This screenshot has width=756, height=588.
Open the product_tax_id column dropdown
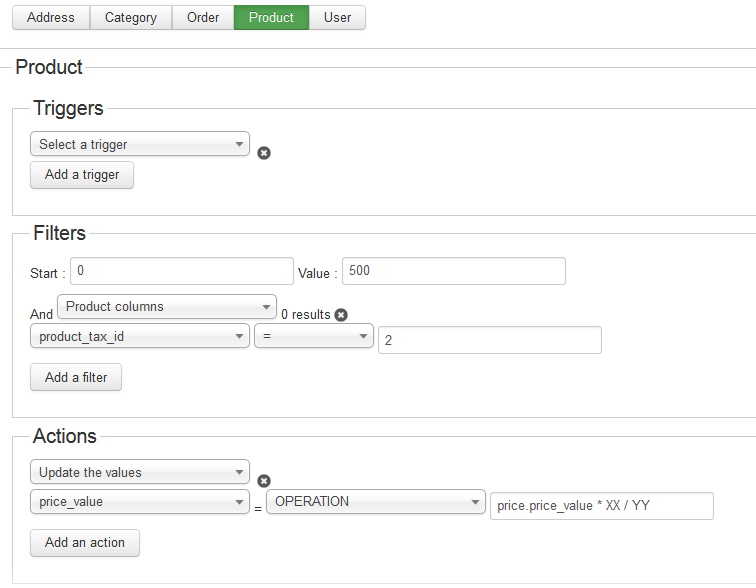(x=140, y=336)
